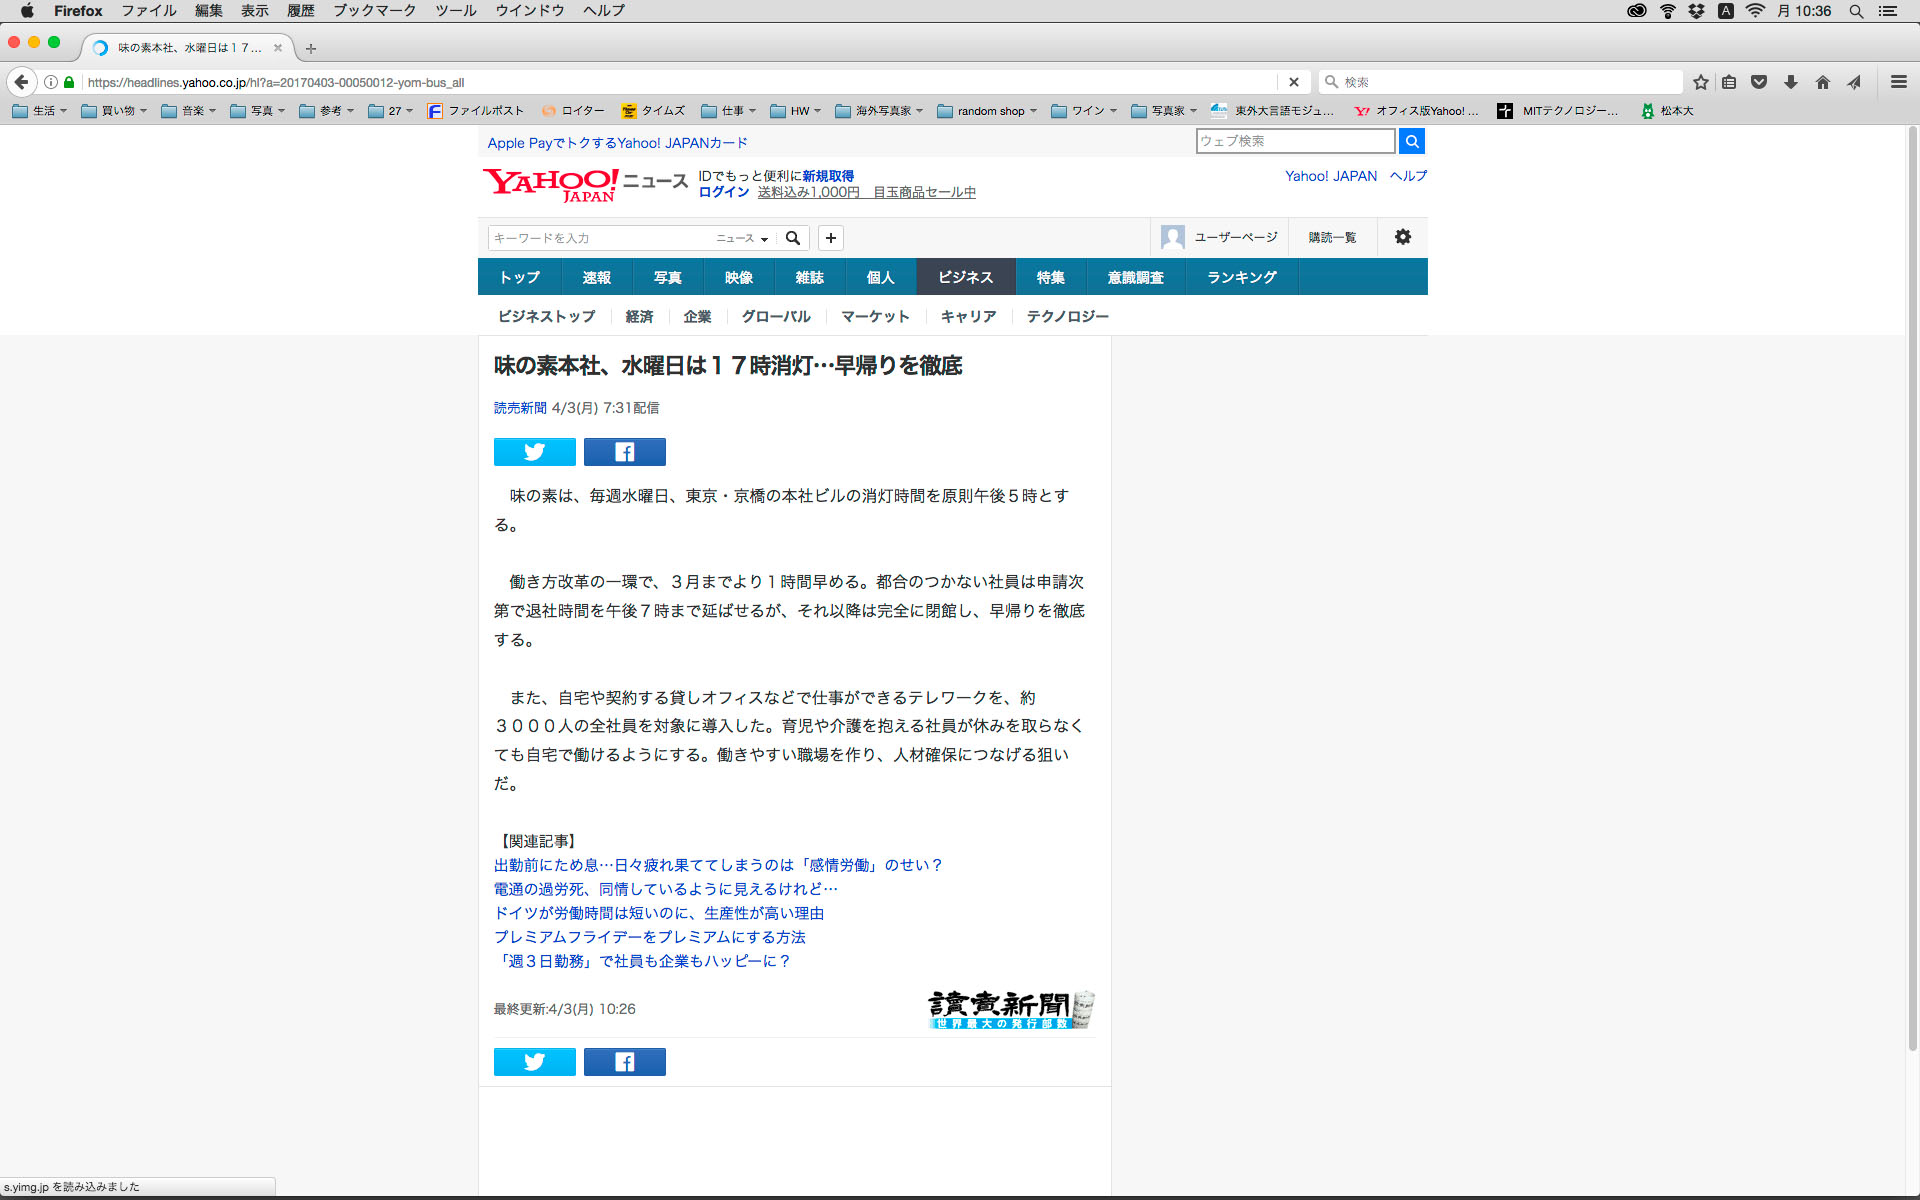
Task: Save page to Pocket icon
Action: pyautogui.click(x=1759, y=82)
